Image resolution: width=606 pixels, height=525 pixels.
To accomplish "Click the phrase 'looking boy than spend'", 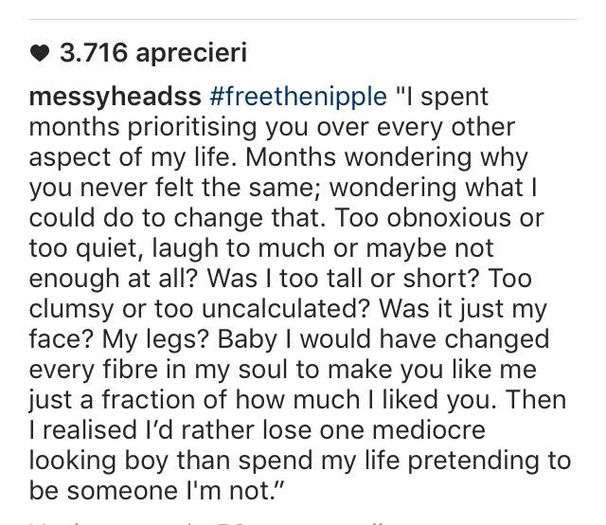I will coord(171,460).
